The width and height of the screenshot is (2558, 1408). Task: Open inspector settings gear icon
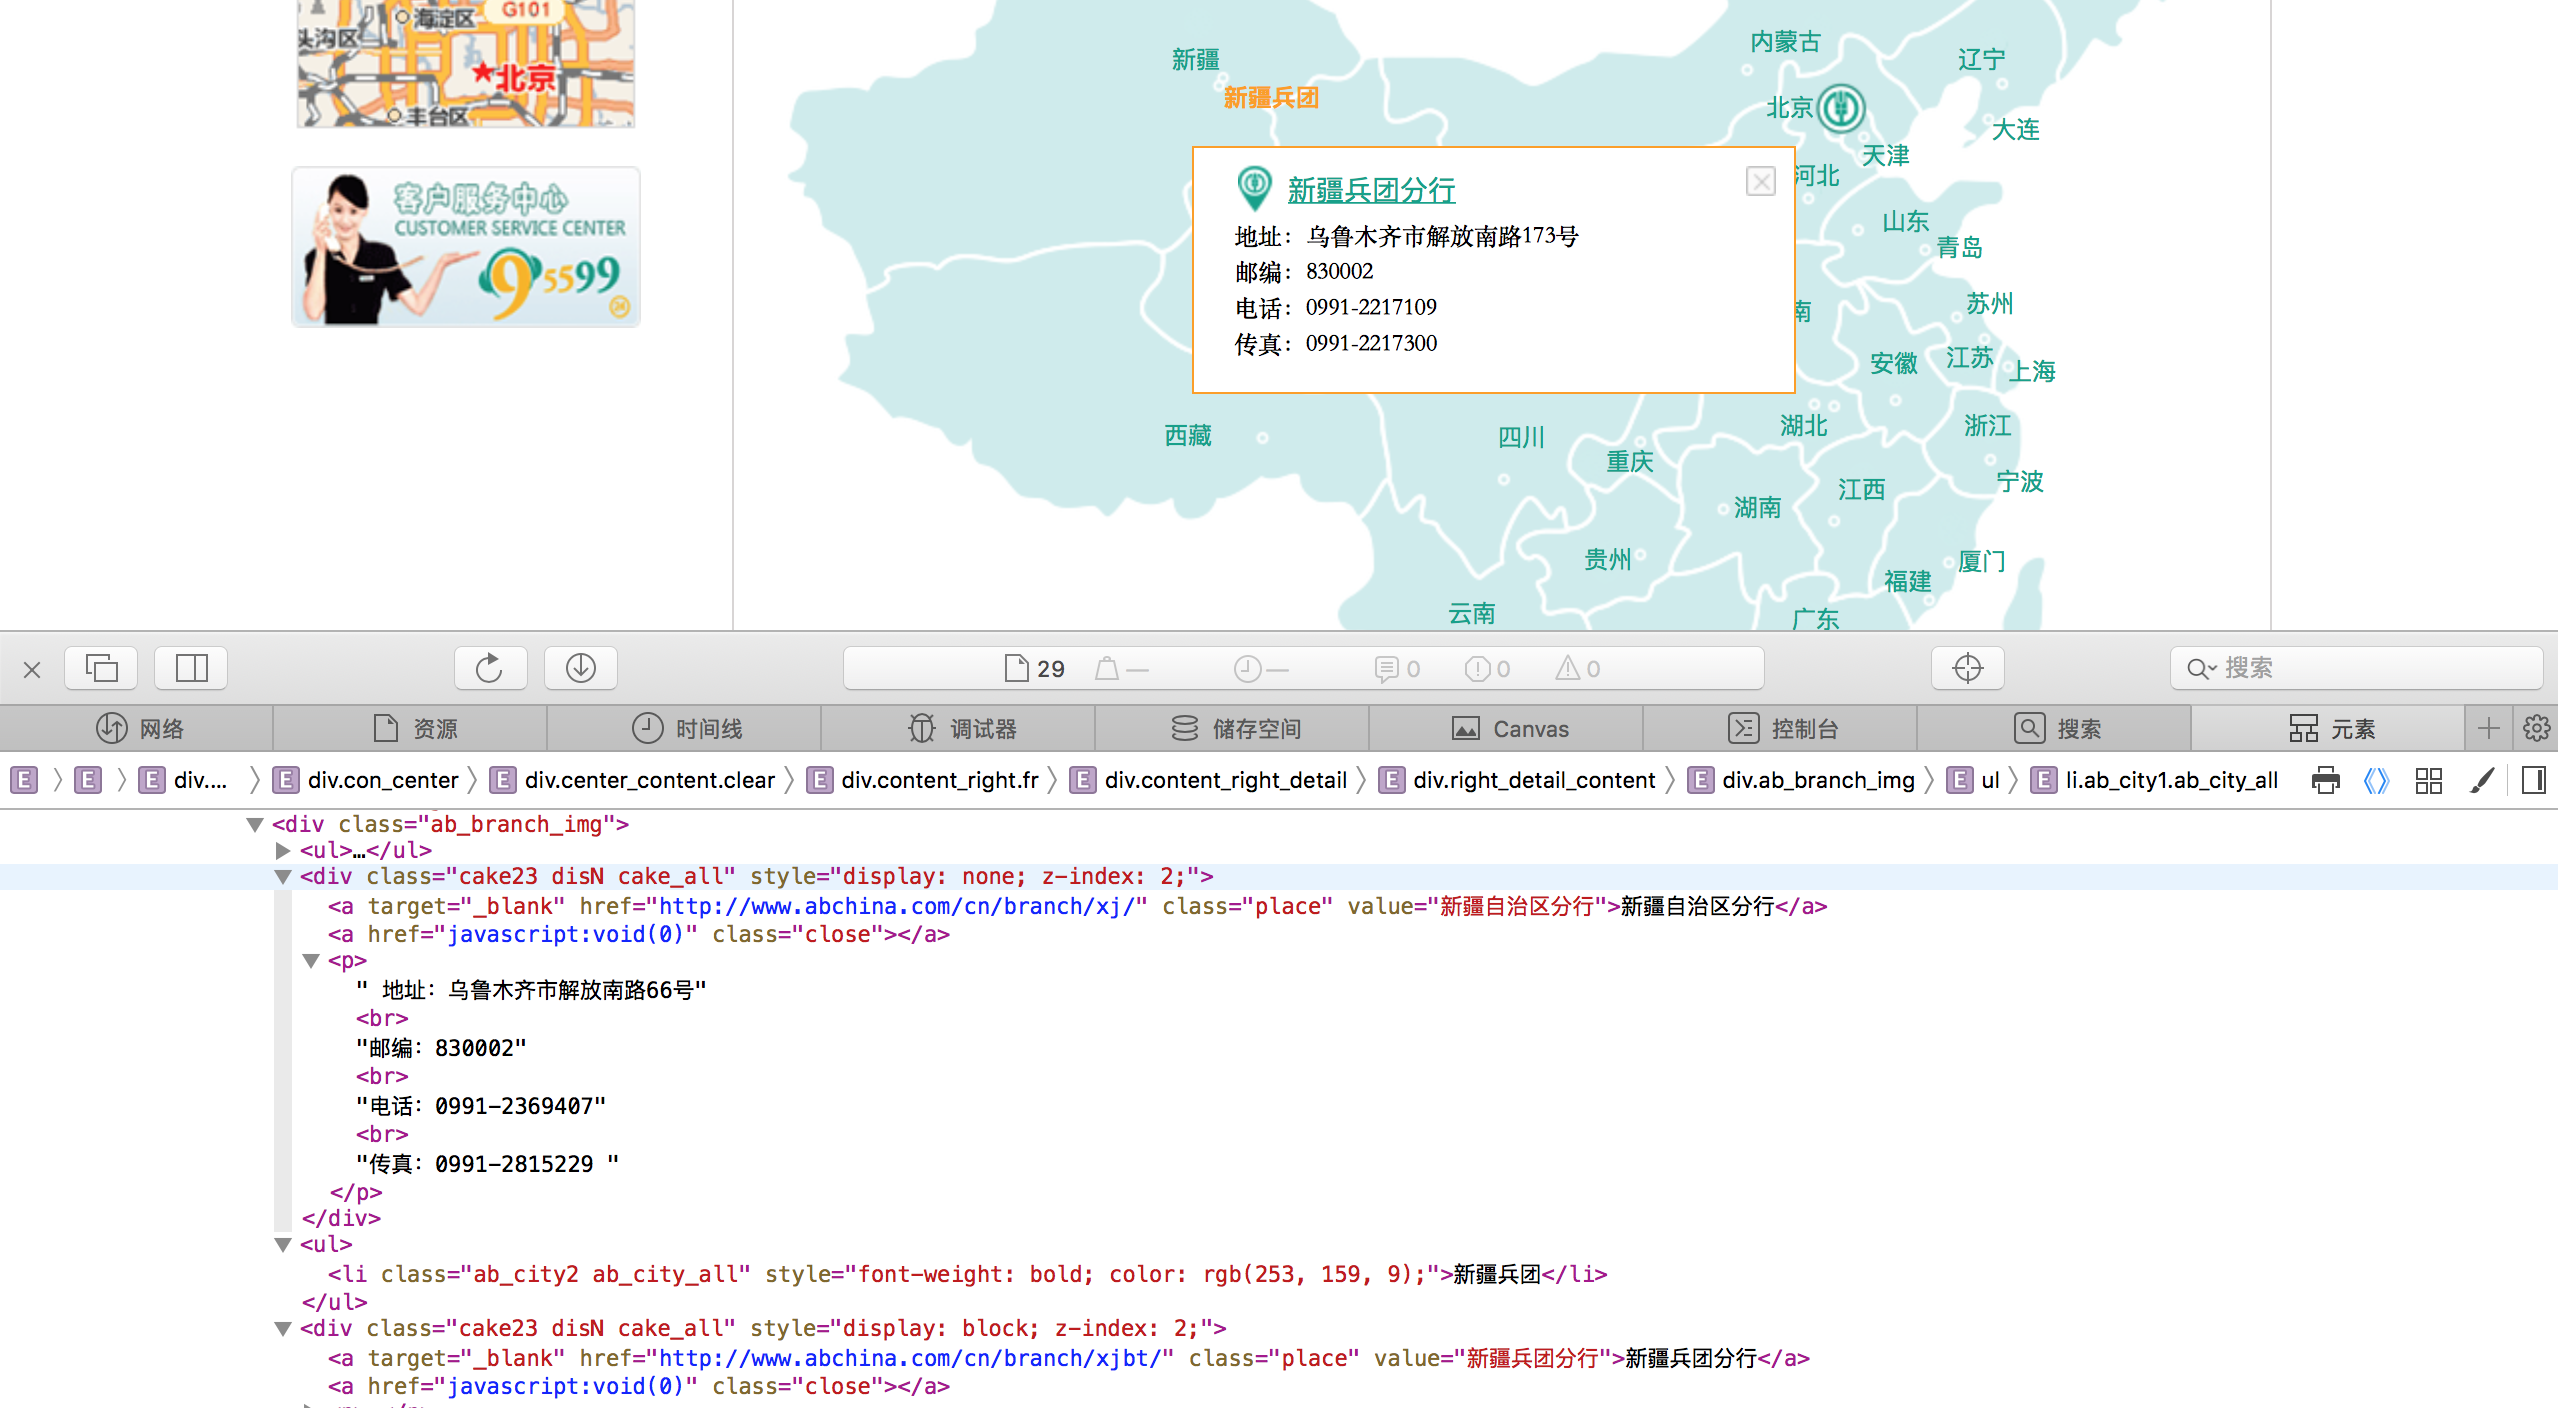tap(2536, 729)
